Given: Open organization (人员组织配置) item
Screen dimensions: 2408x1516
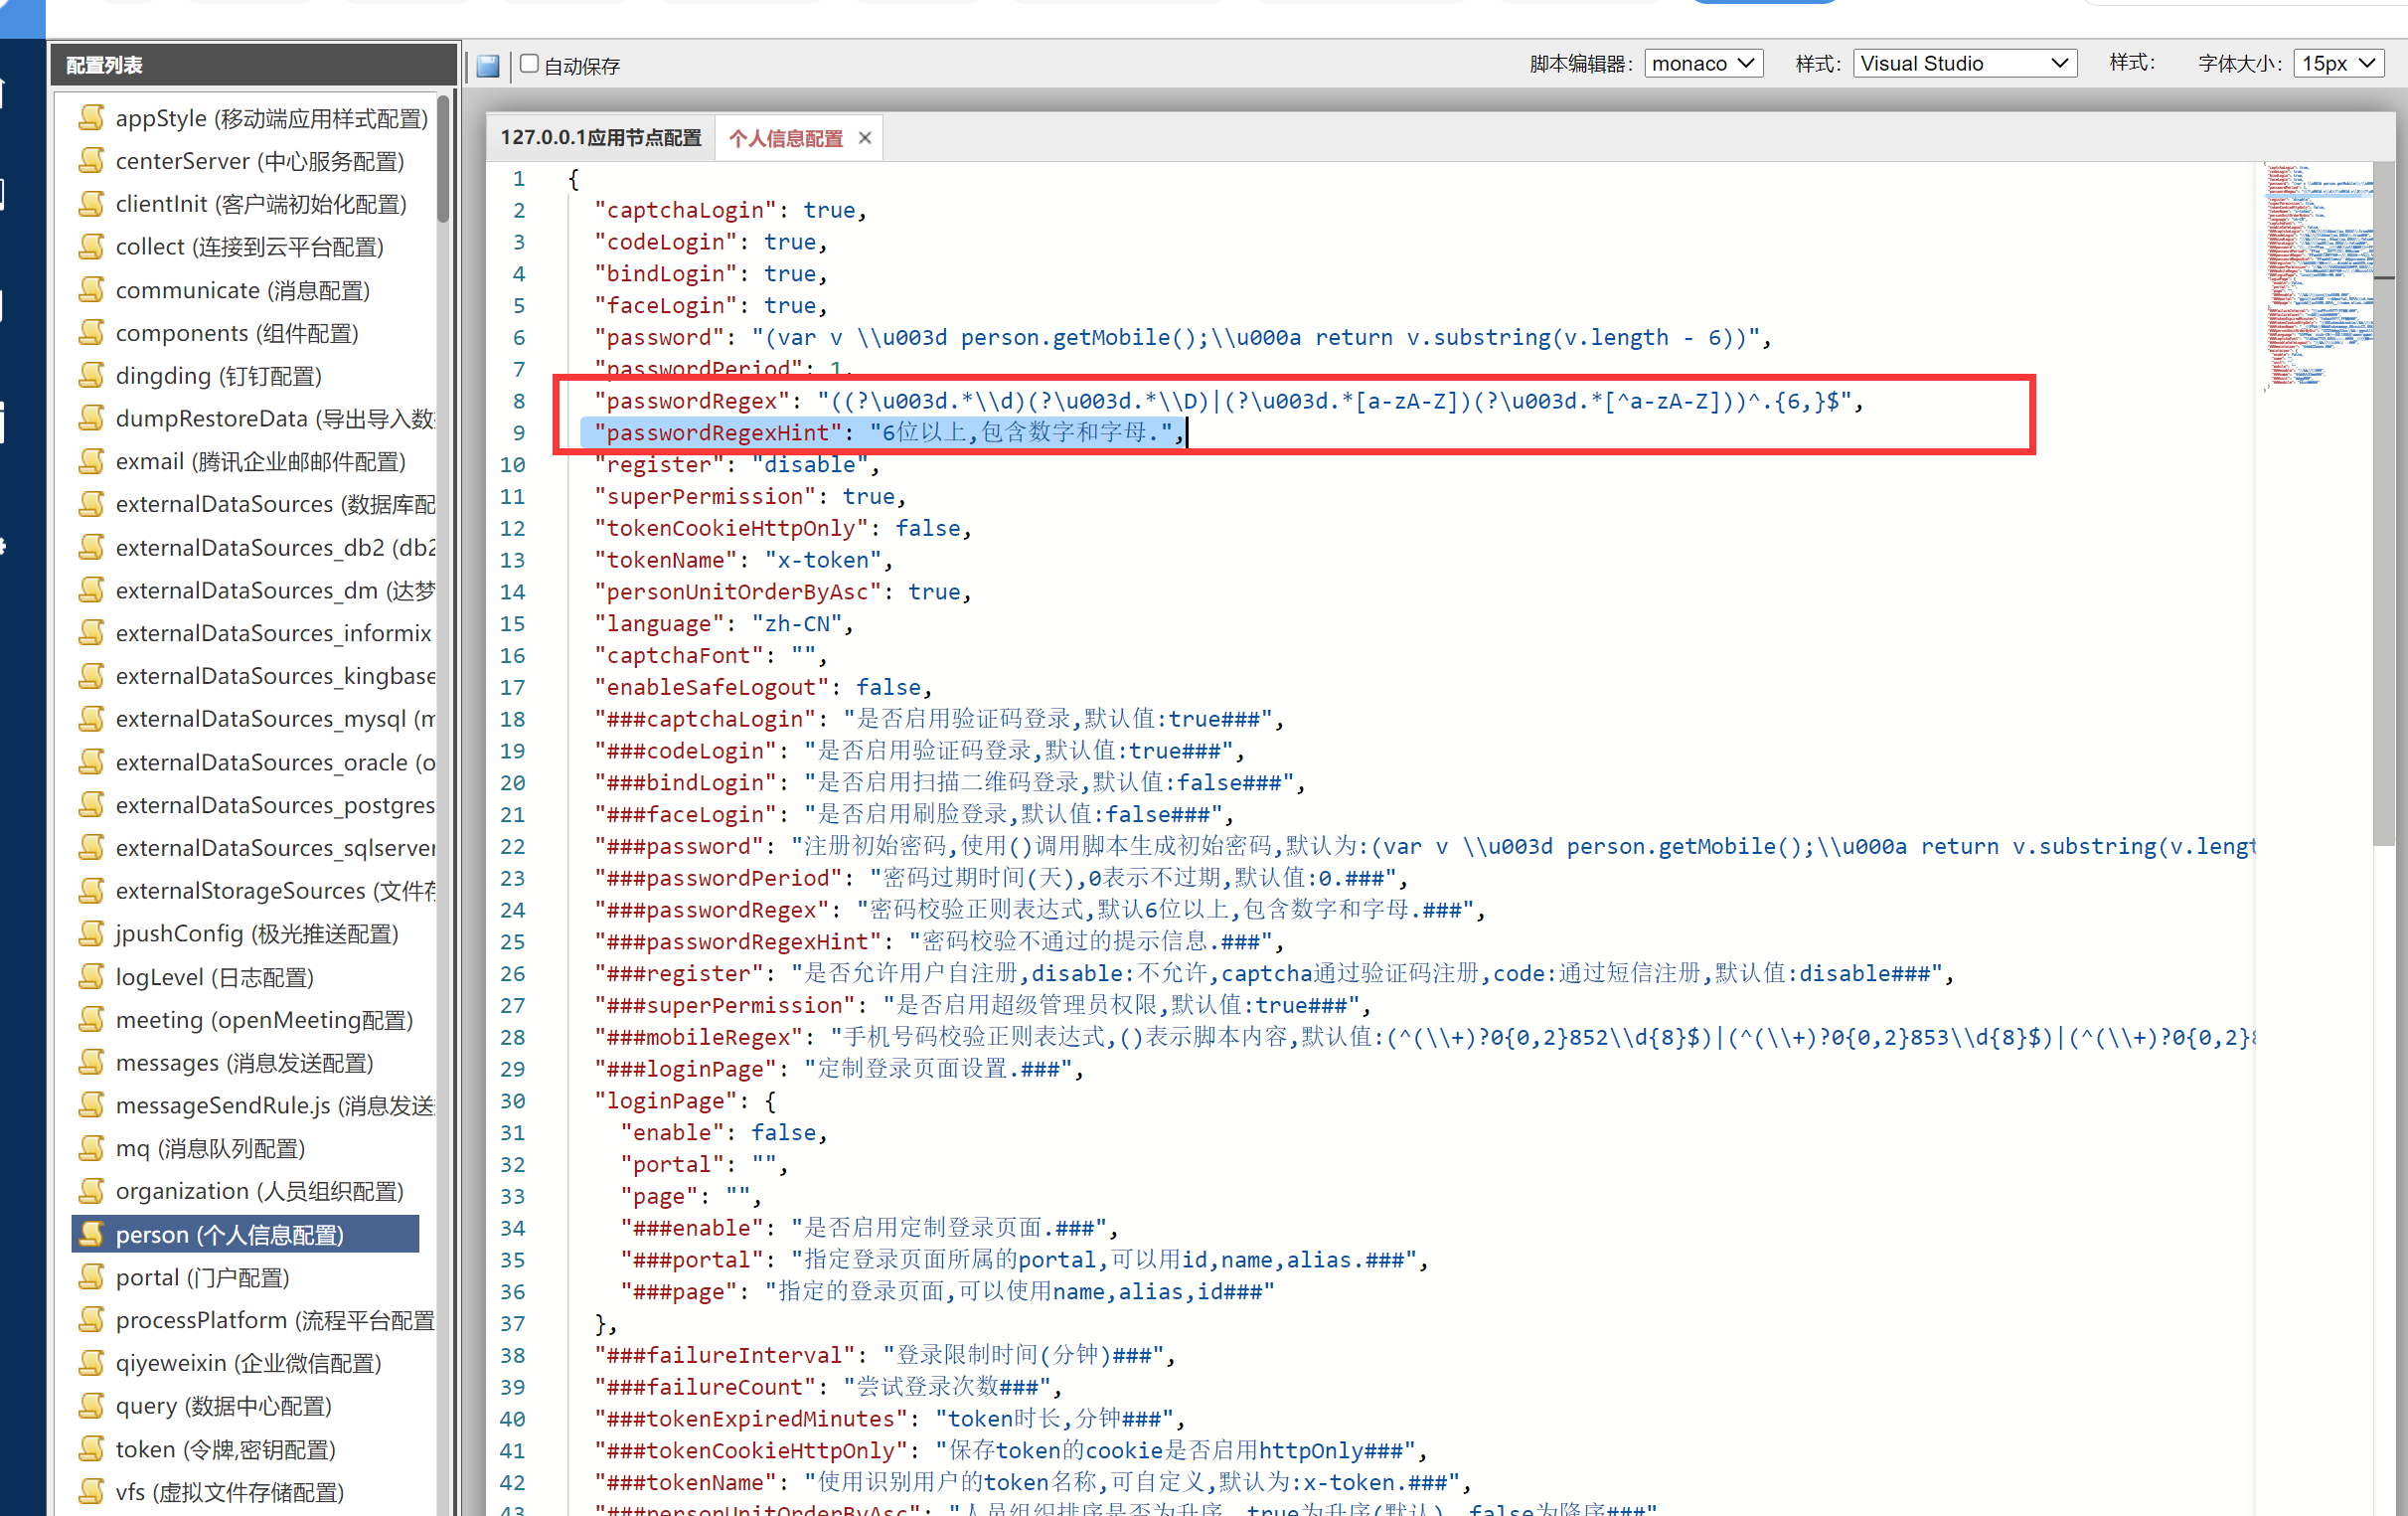Looking at the screenshot, I should pyautogui.click(x=259, y=1191).
